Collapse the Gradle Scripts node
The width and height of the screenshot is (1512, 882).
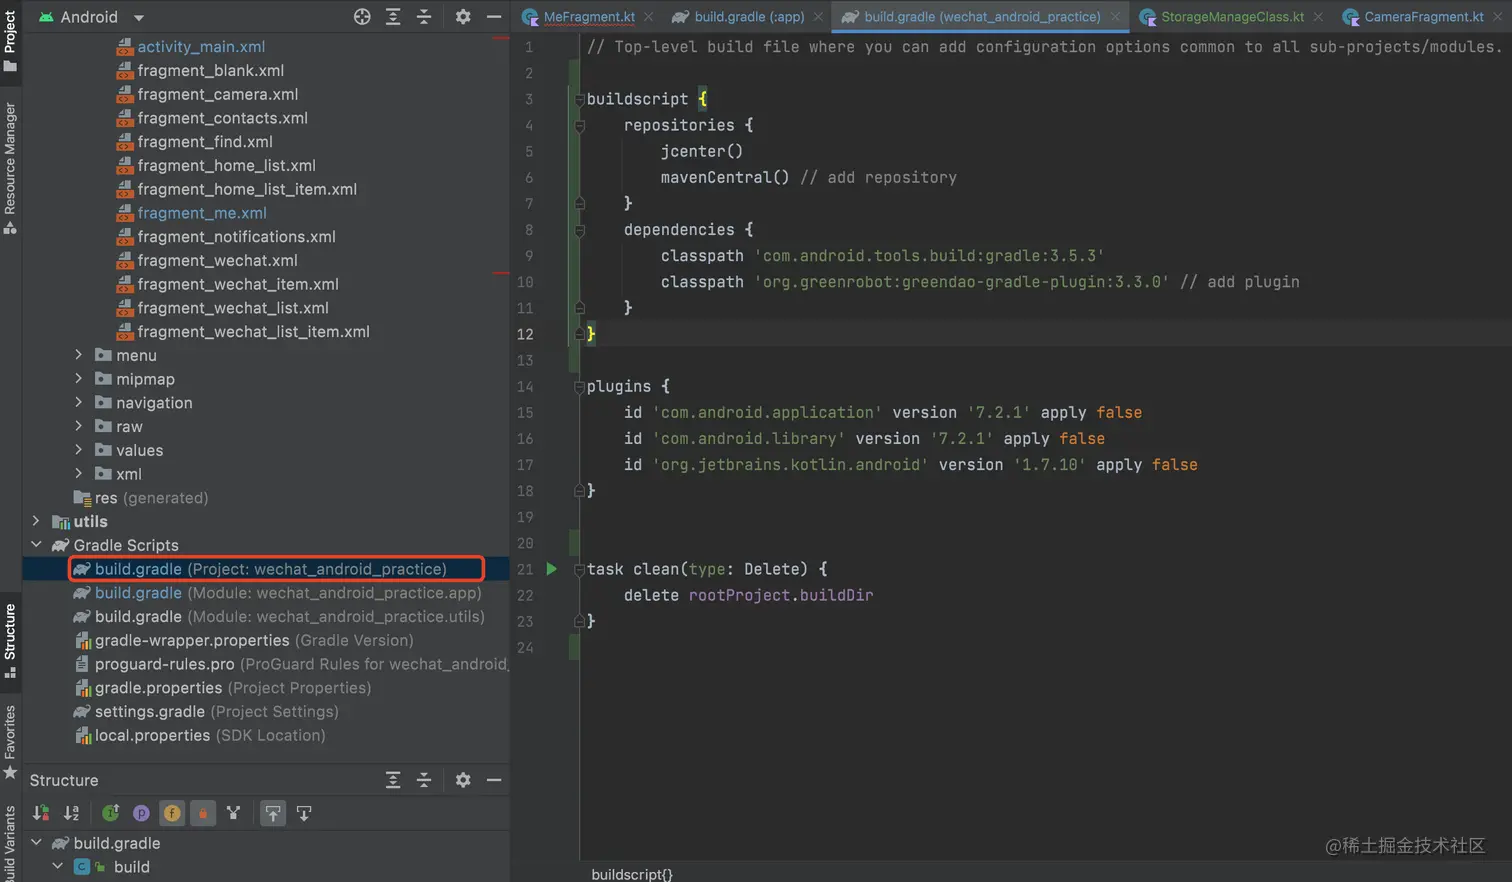(x=37, y=545)
